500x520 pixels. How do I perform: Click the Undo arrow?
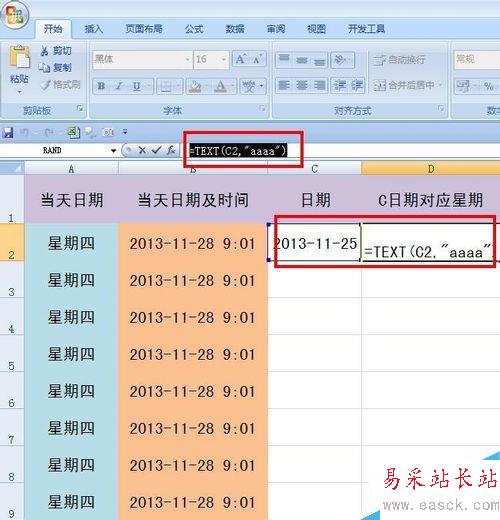(24, 132)
